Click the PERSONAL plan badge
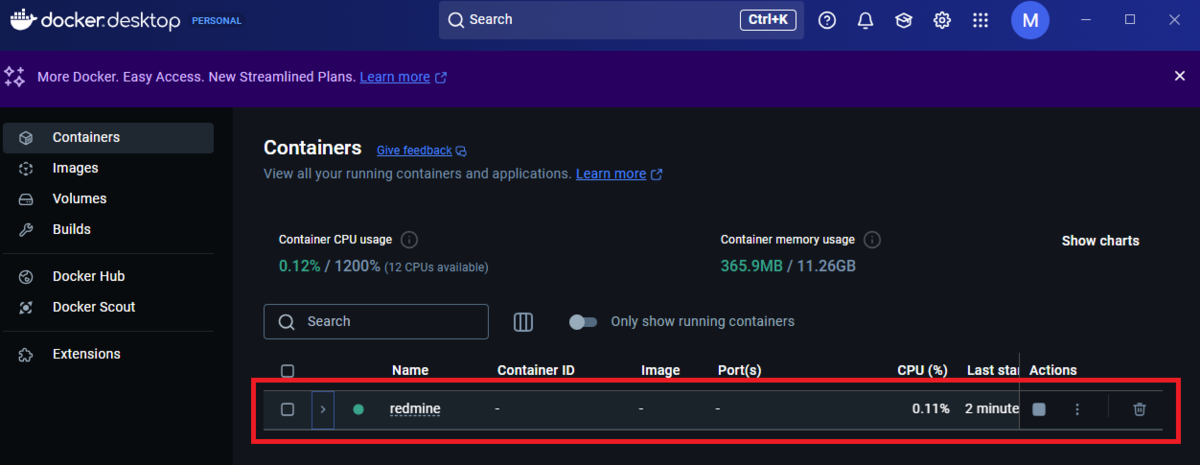Screen dimensions: 1200x465 coord(216,20)
